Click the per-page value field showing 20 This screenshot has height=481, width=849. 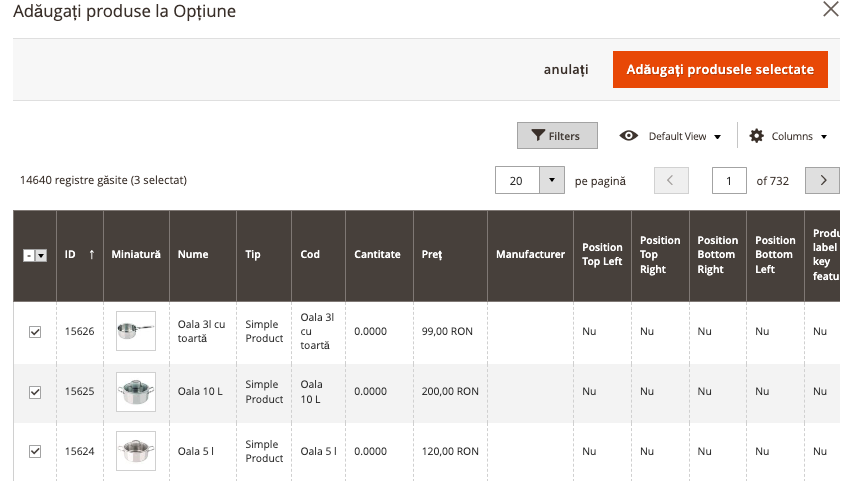tap(517, 180)
